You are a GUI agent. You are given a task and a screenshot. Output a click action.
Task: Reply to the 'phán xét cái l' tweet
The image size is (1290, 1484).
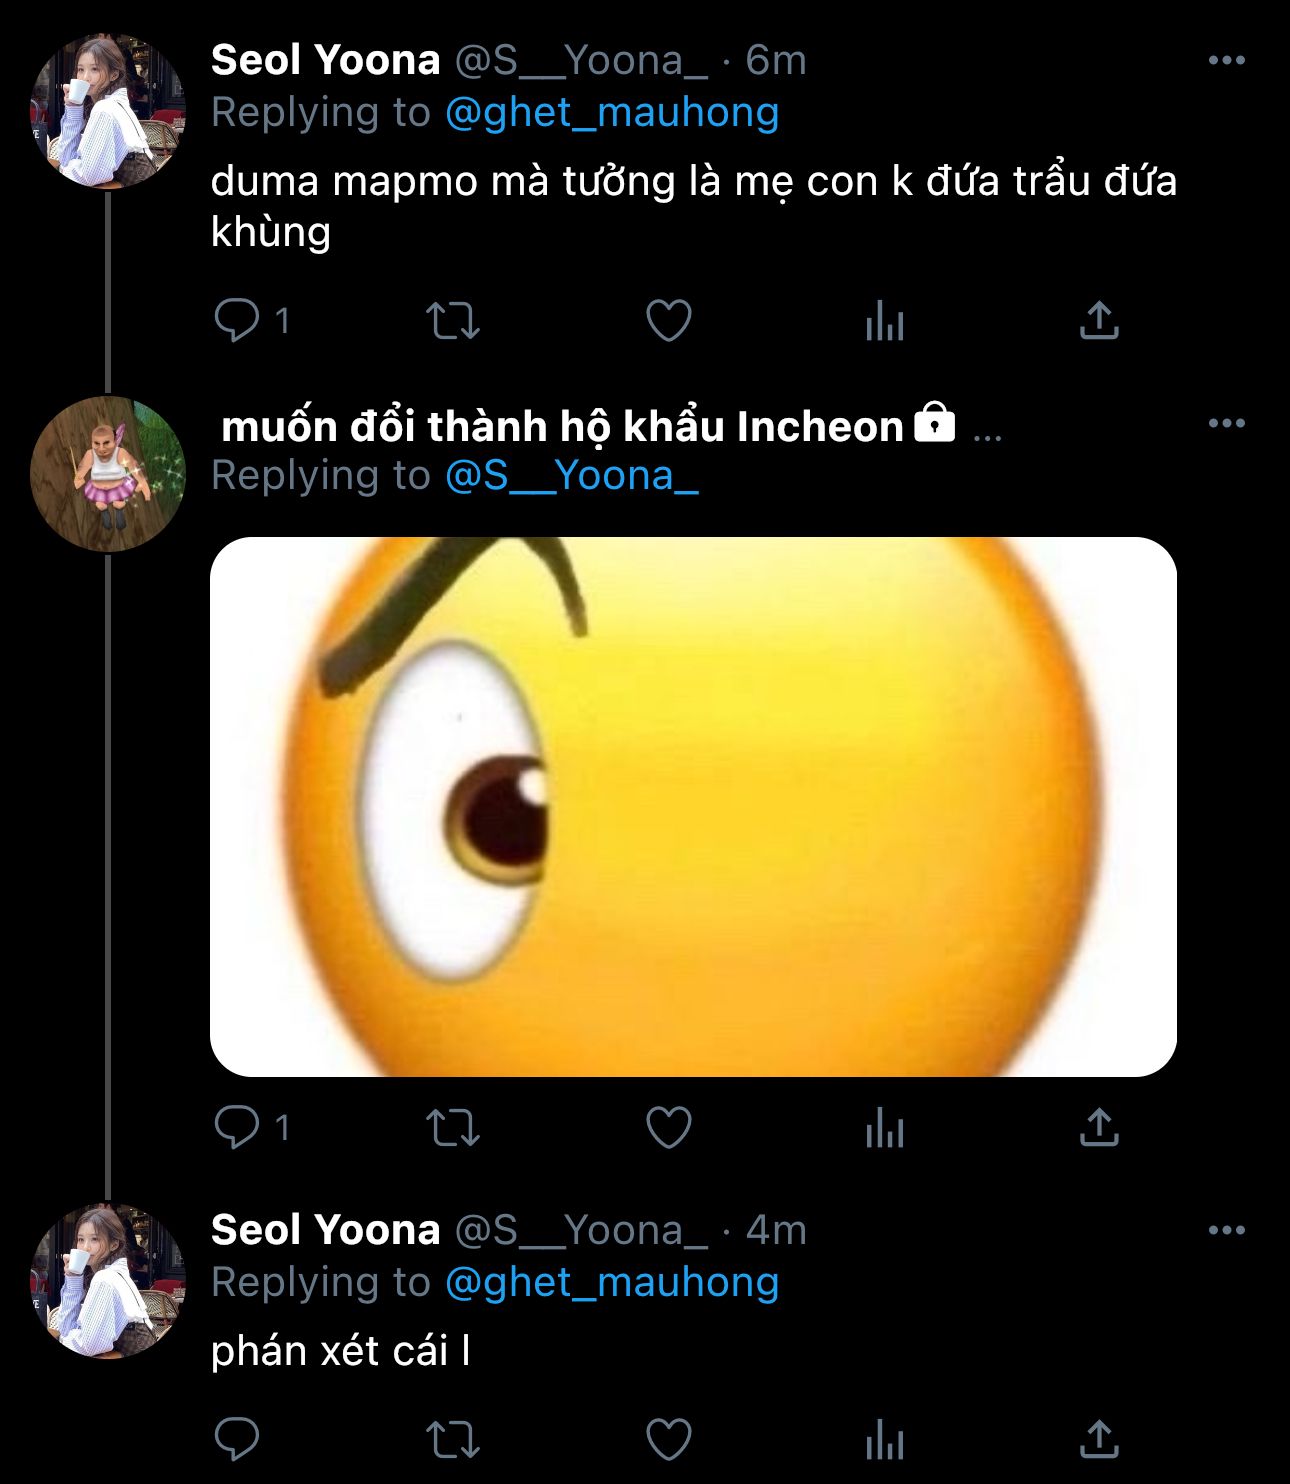[x=237, y=1440]
